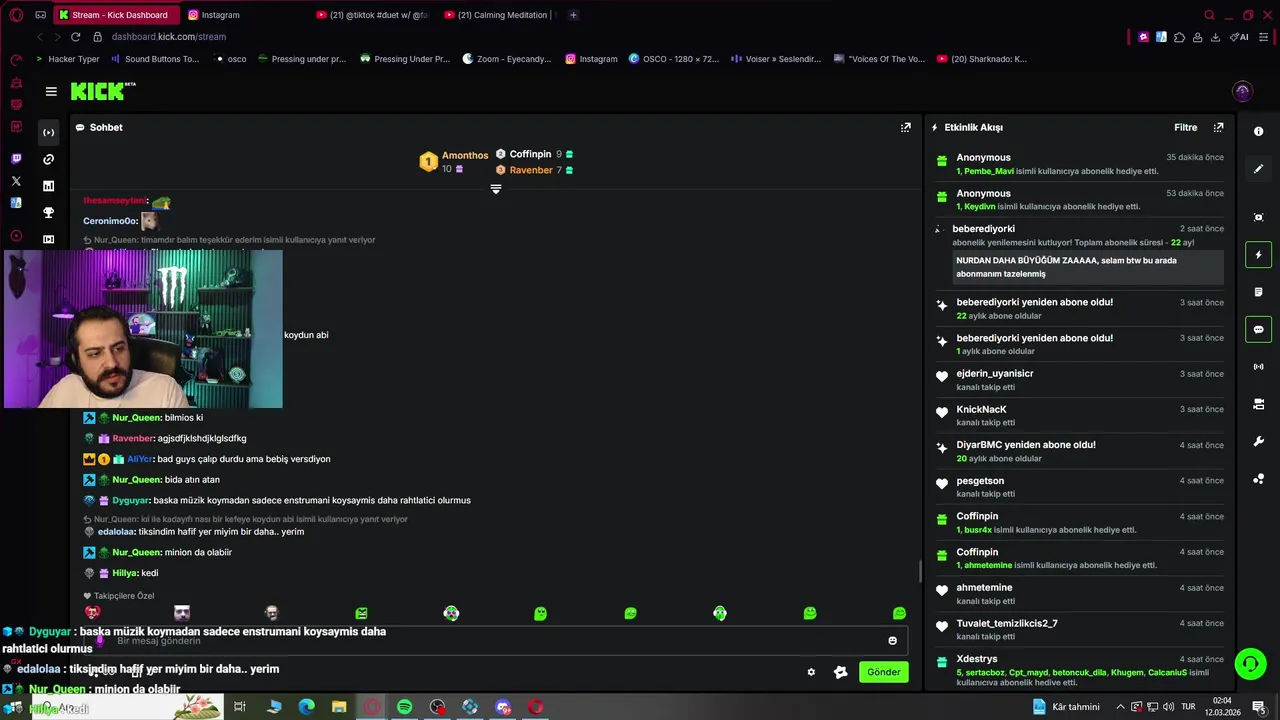The width and height of the screenshot is (1280, 720).
Task: Click the ejderin_uyanisicr follow entry
Action: (1079, 380)
